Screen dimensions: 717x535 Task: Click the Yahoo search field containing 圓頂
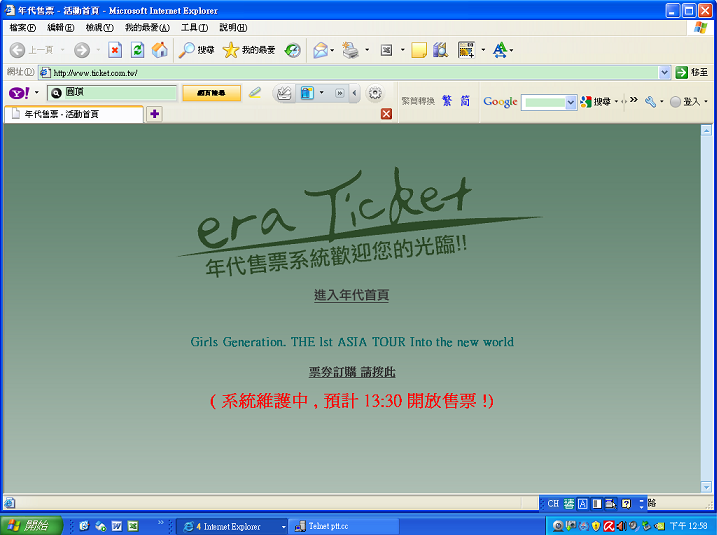pyautogui.click(x=112, y=93)
